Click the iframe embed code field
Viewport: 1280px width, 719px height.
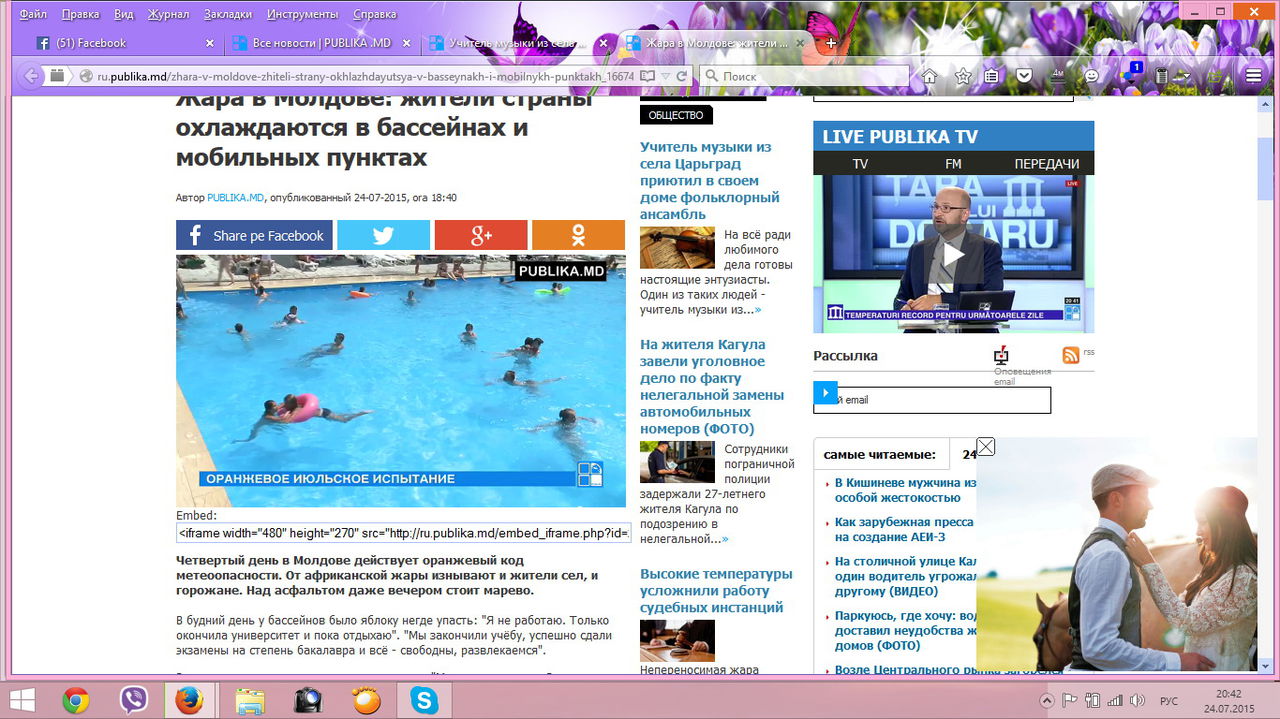point(404,532)
